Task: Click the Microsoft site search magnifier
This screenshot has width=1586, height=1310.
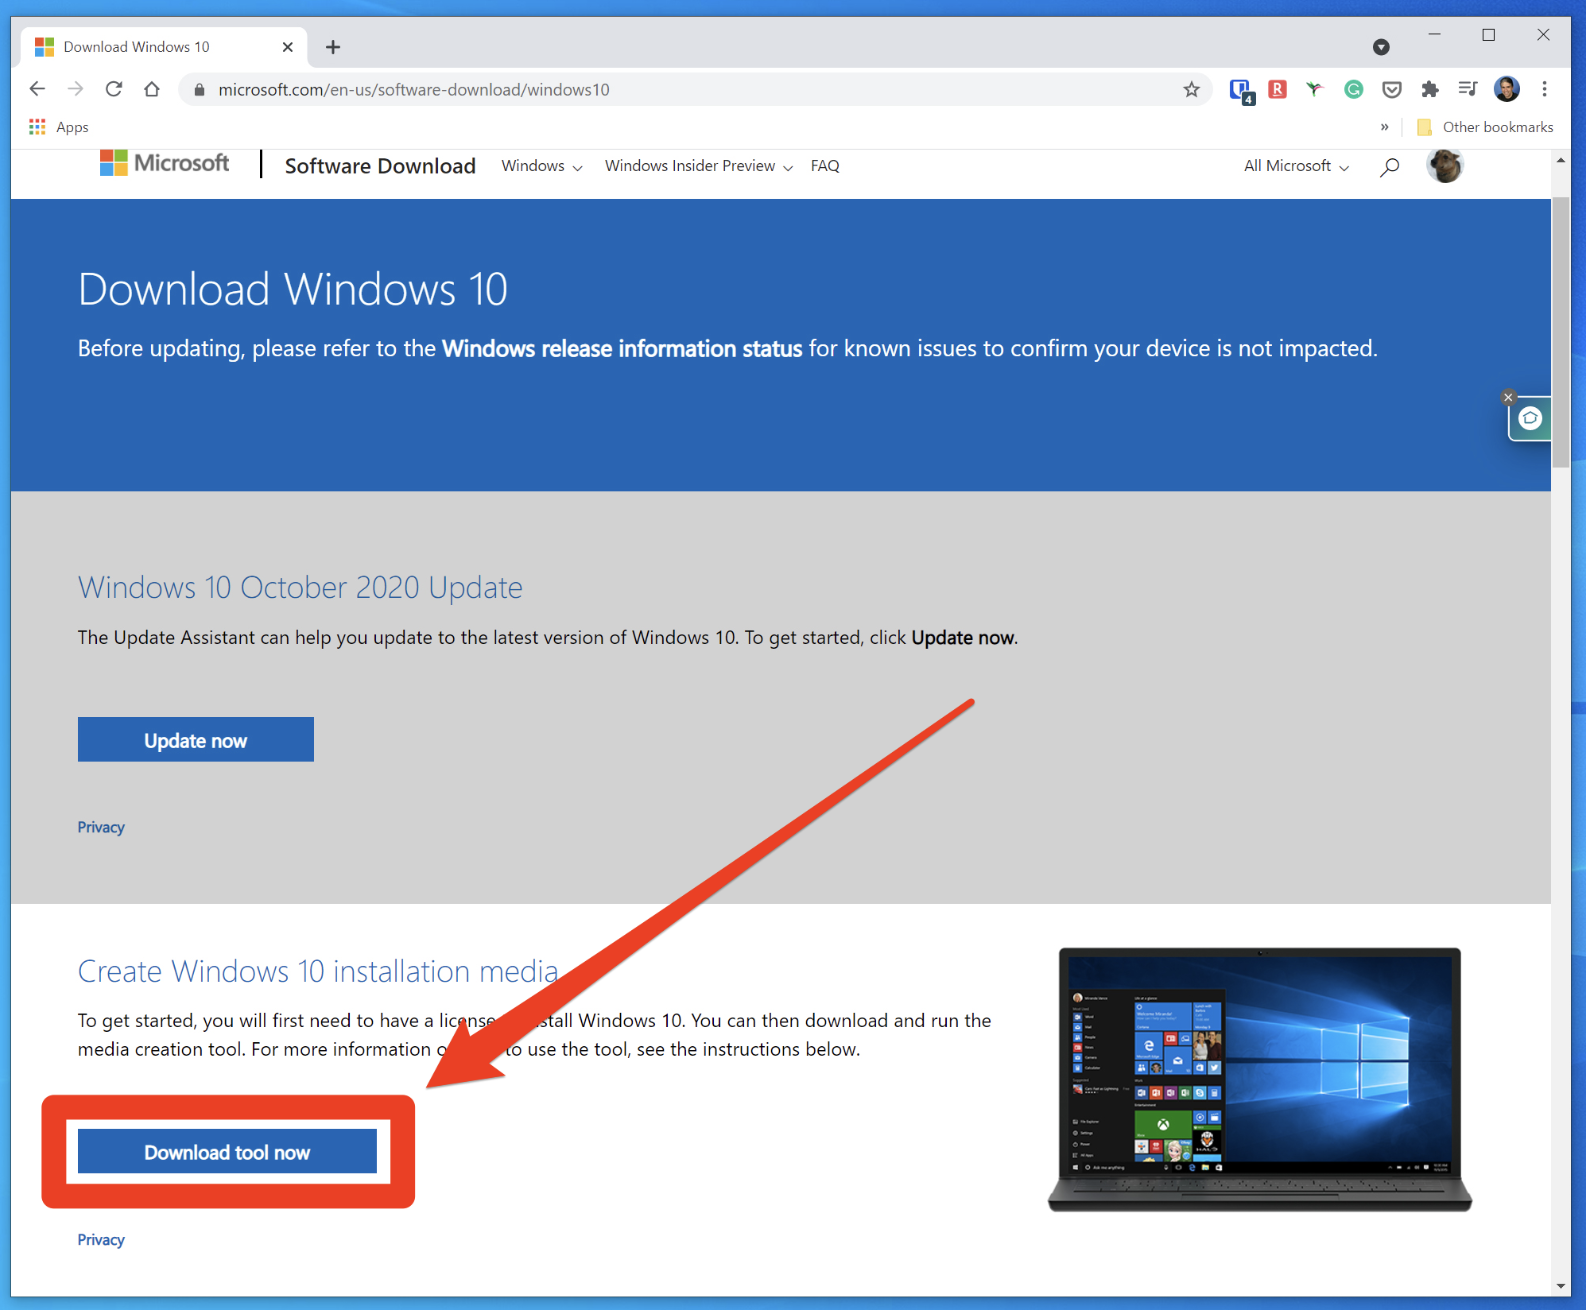Action: [1389, 167]
